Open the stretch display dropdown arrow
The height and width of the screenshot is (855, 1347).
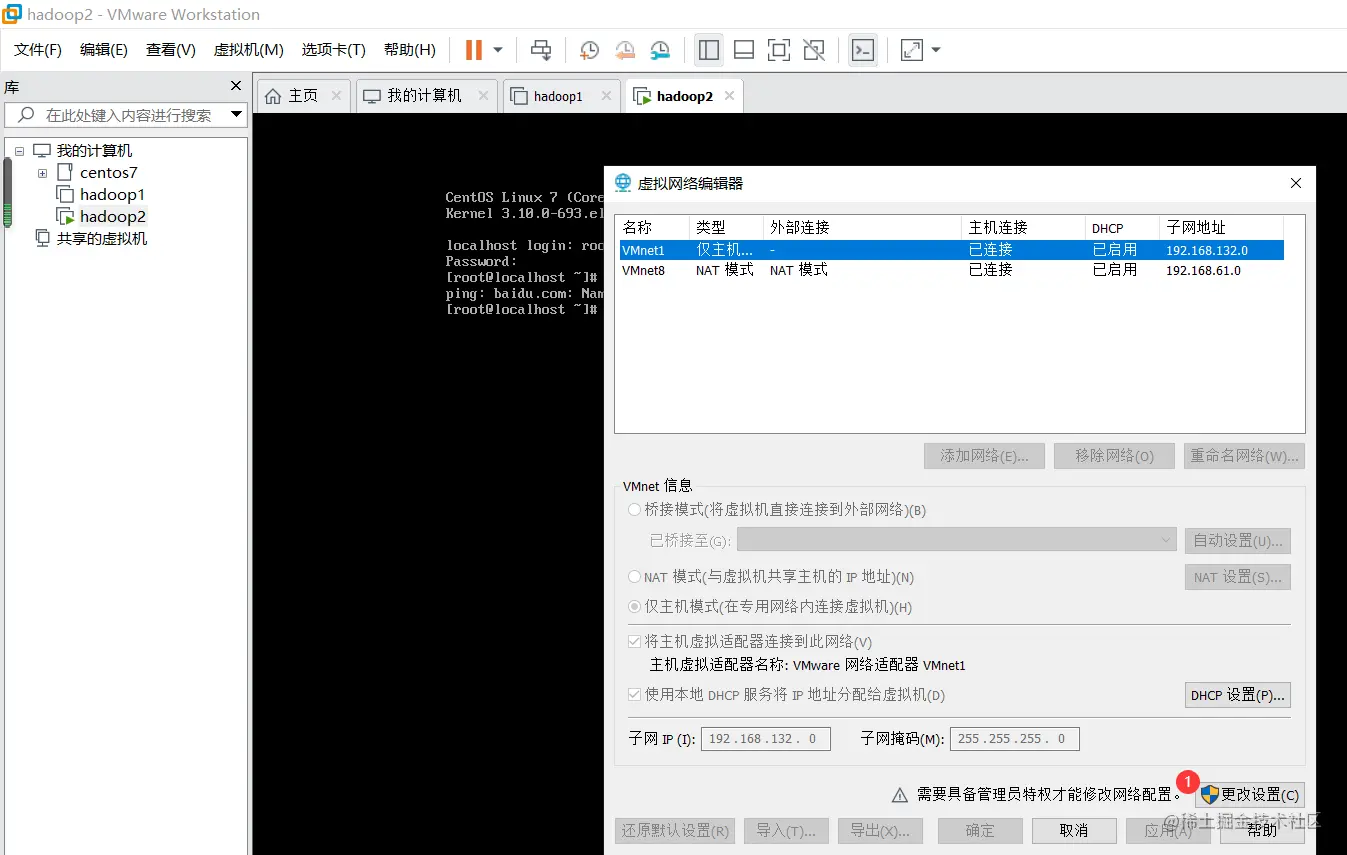tap(936, 50)
